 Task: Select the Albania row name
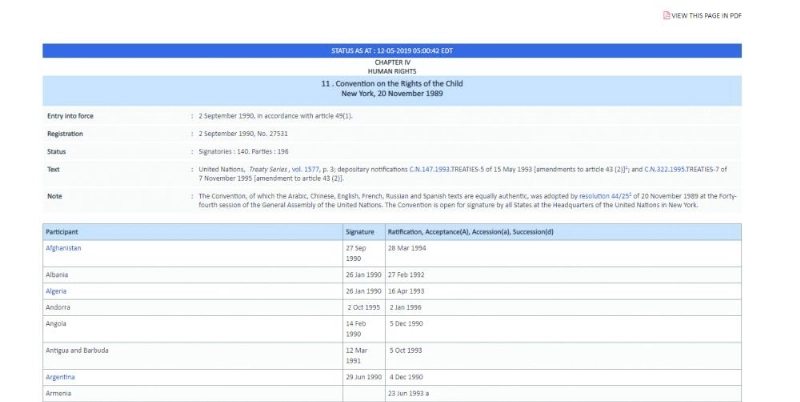pyautogui.click(x=57, y=275)
